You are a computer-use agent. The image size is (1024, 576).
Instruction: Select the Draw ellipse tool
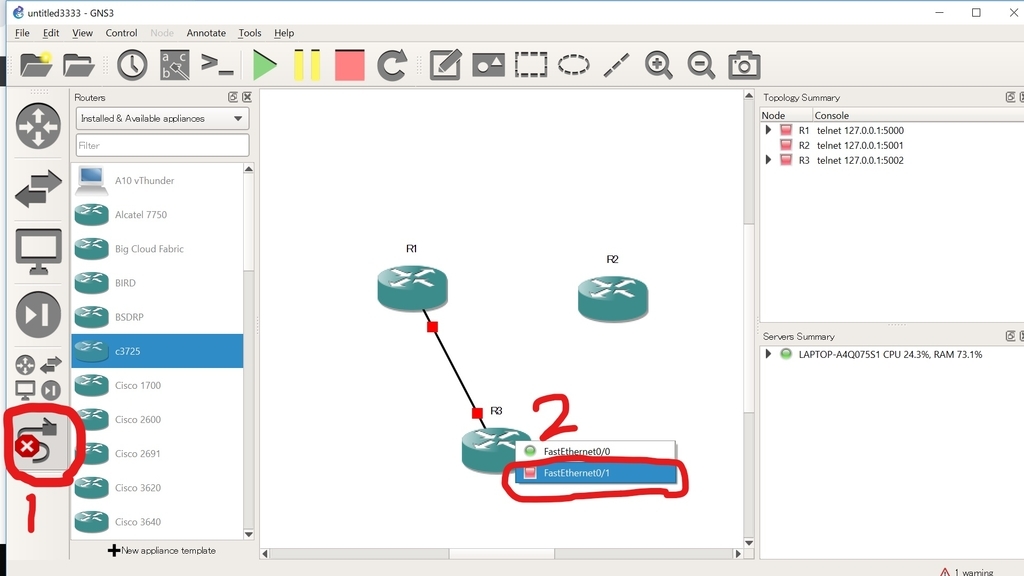(573, 65)
